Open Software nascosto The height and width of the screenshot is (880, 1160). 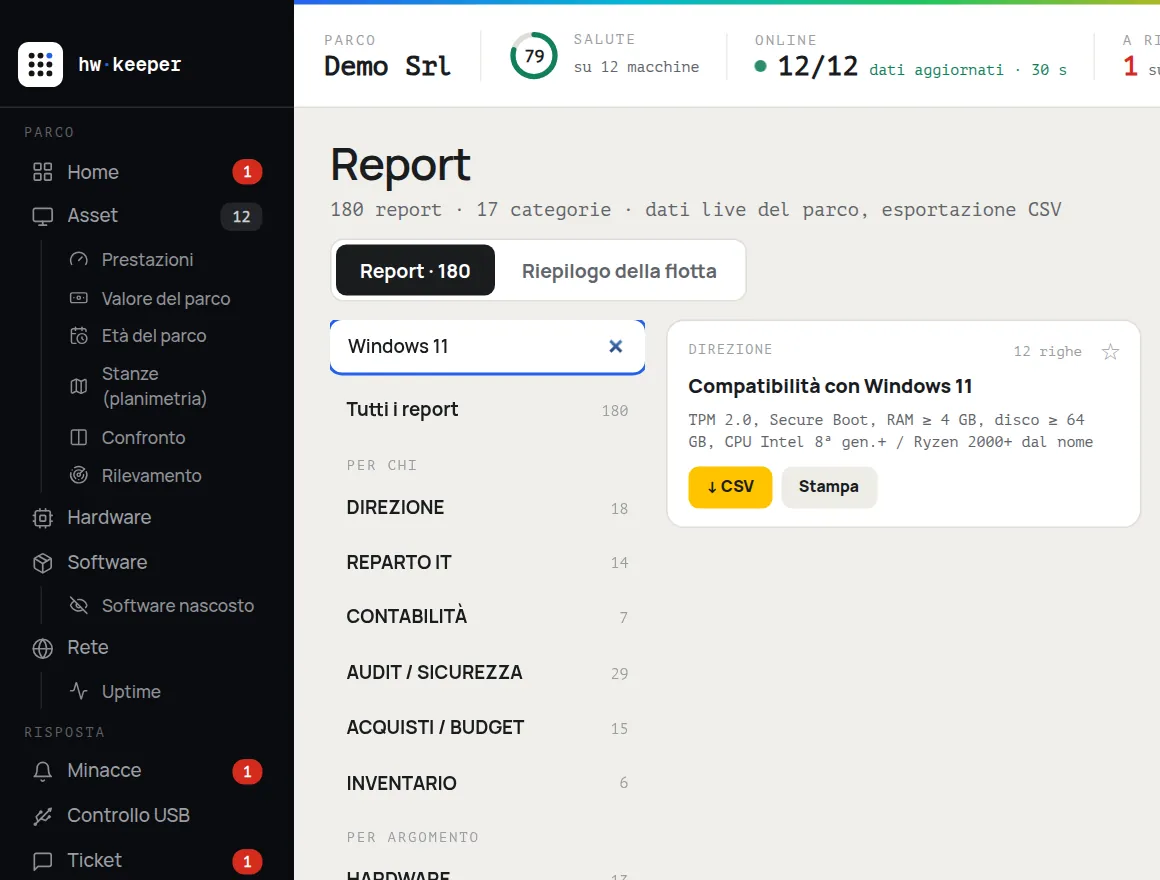coord(178,606)
